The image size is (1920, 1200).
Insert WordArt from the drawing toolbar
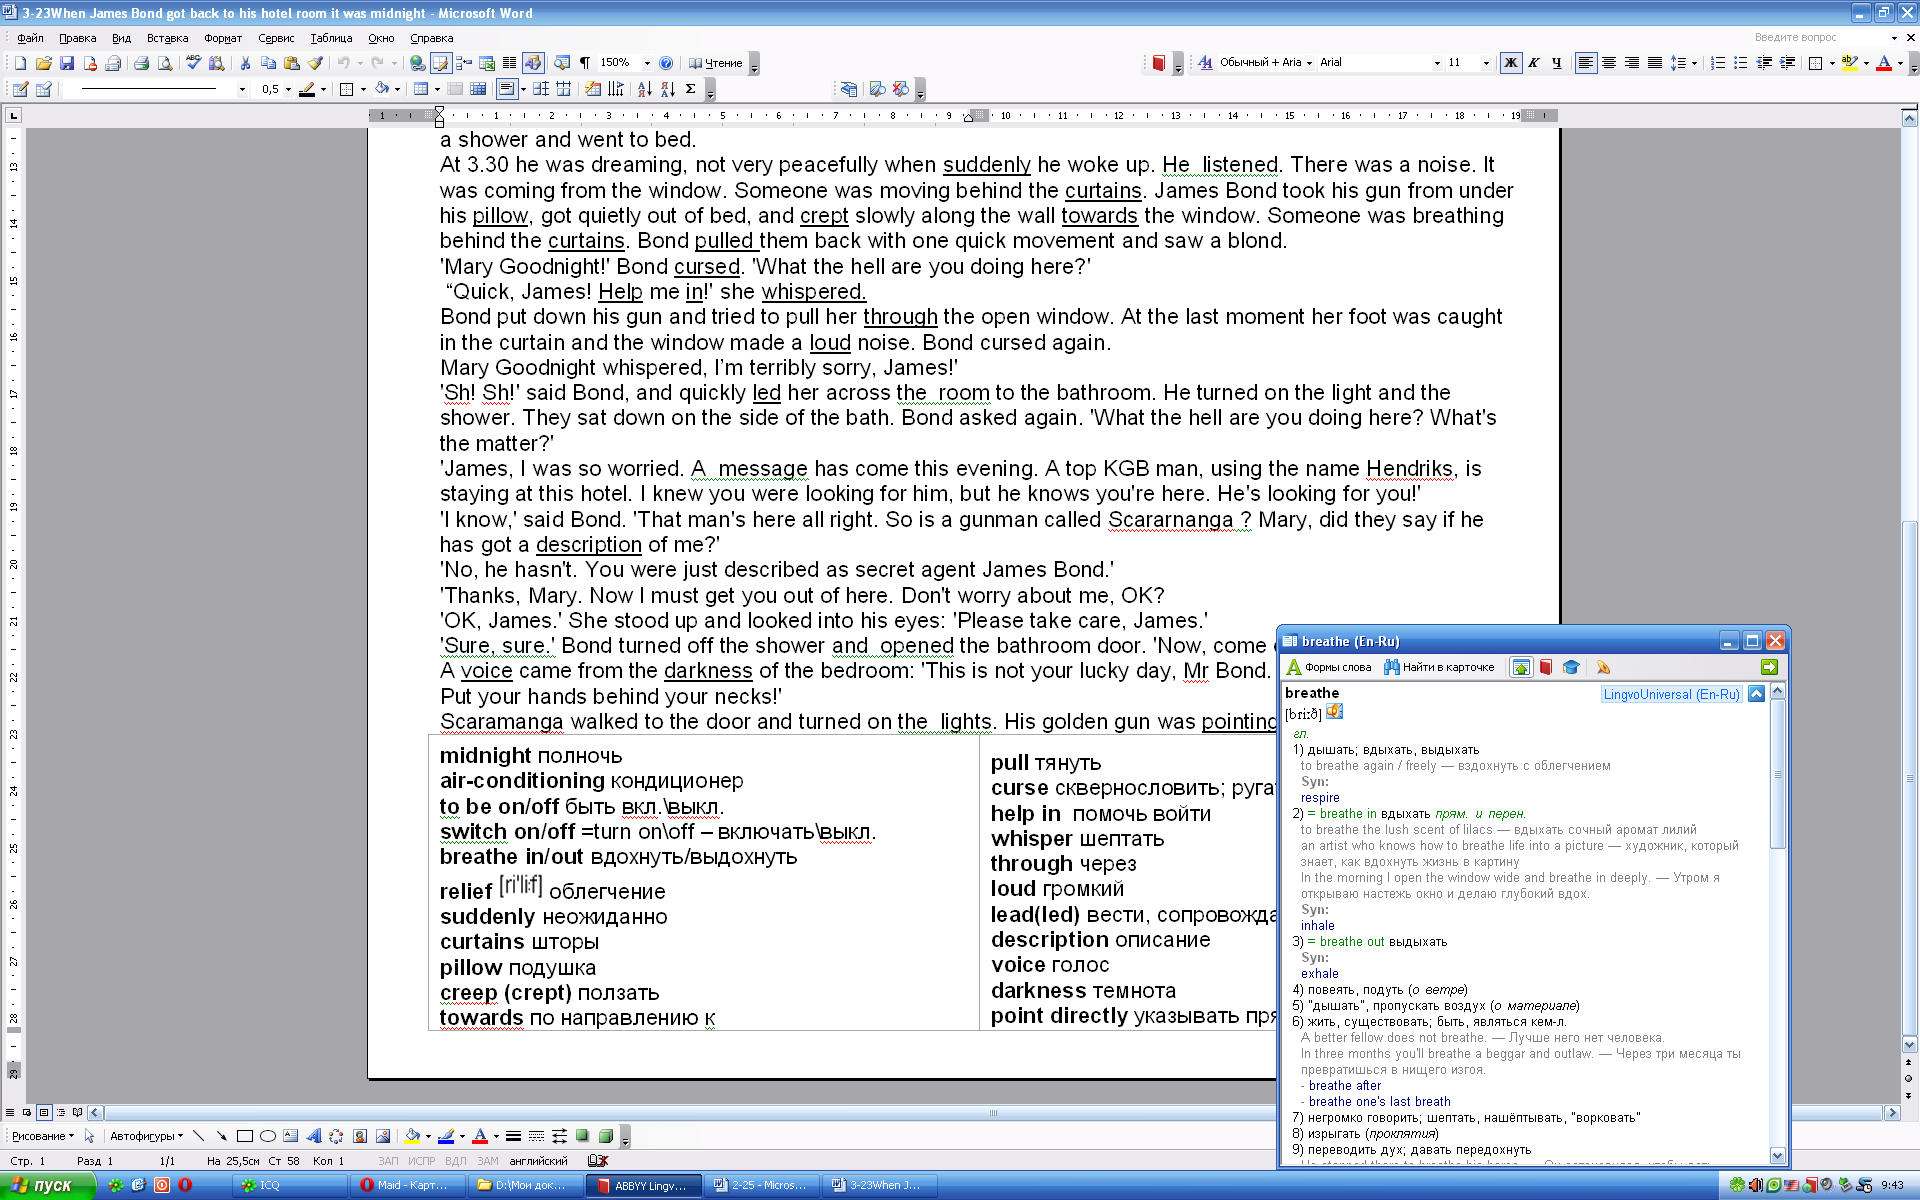[314, 1136]
